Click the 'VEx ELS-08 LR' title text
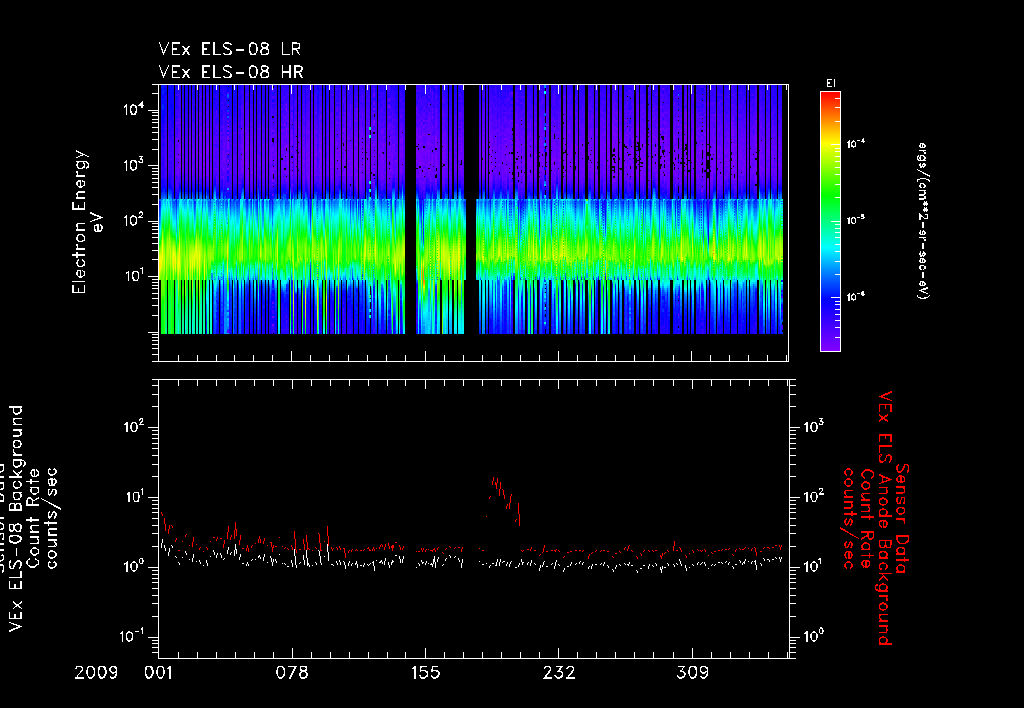Viewport: 1024px width, 708px height. [x=229, y=49]
